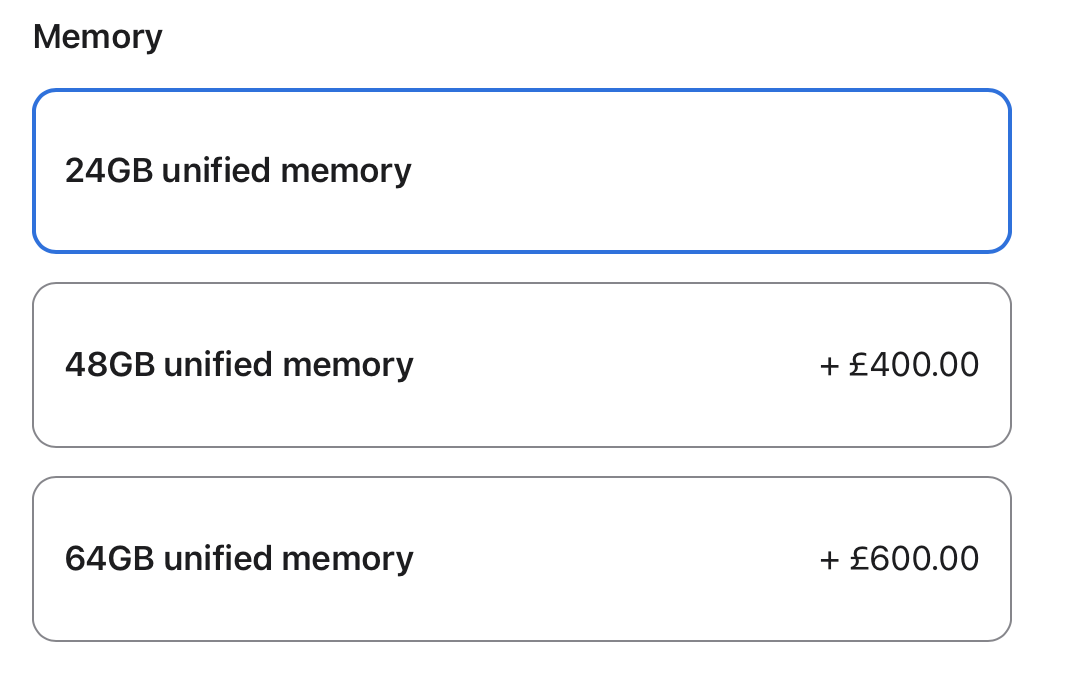Click the + £400.00 price label

899,365
